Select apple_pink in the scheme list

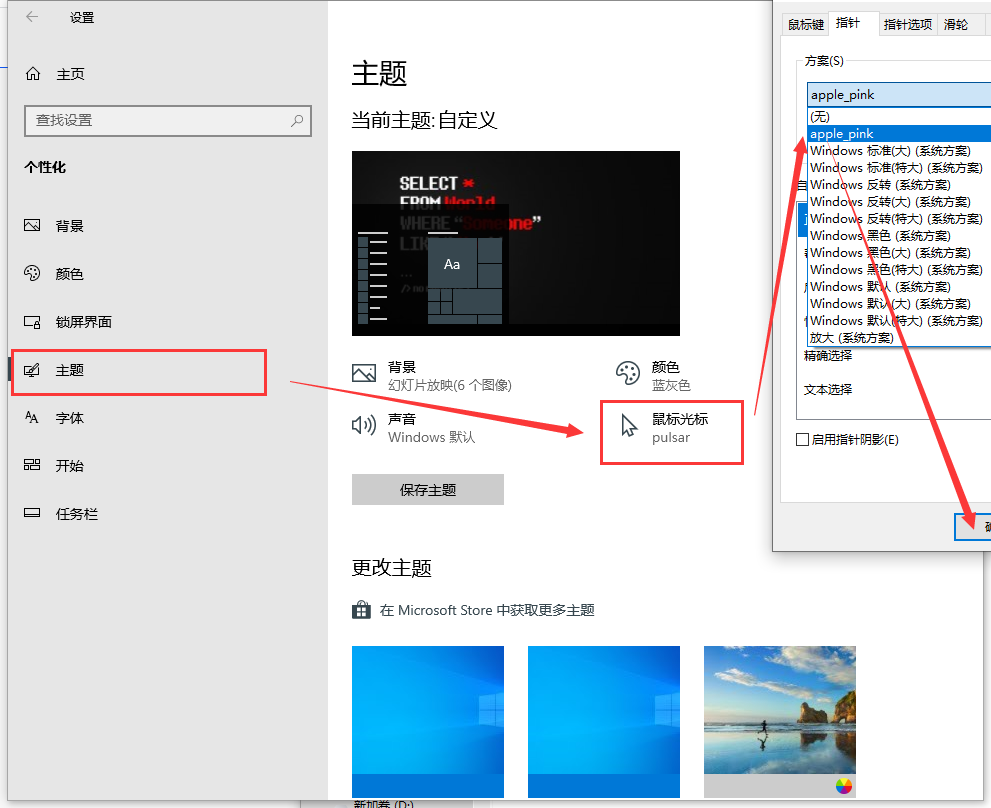pyautogui.click(x=842, y=133)
